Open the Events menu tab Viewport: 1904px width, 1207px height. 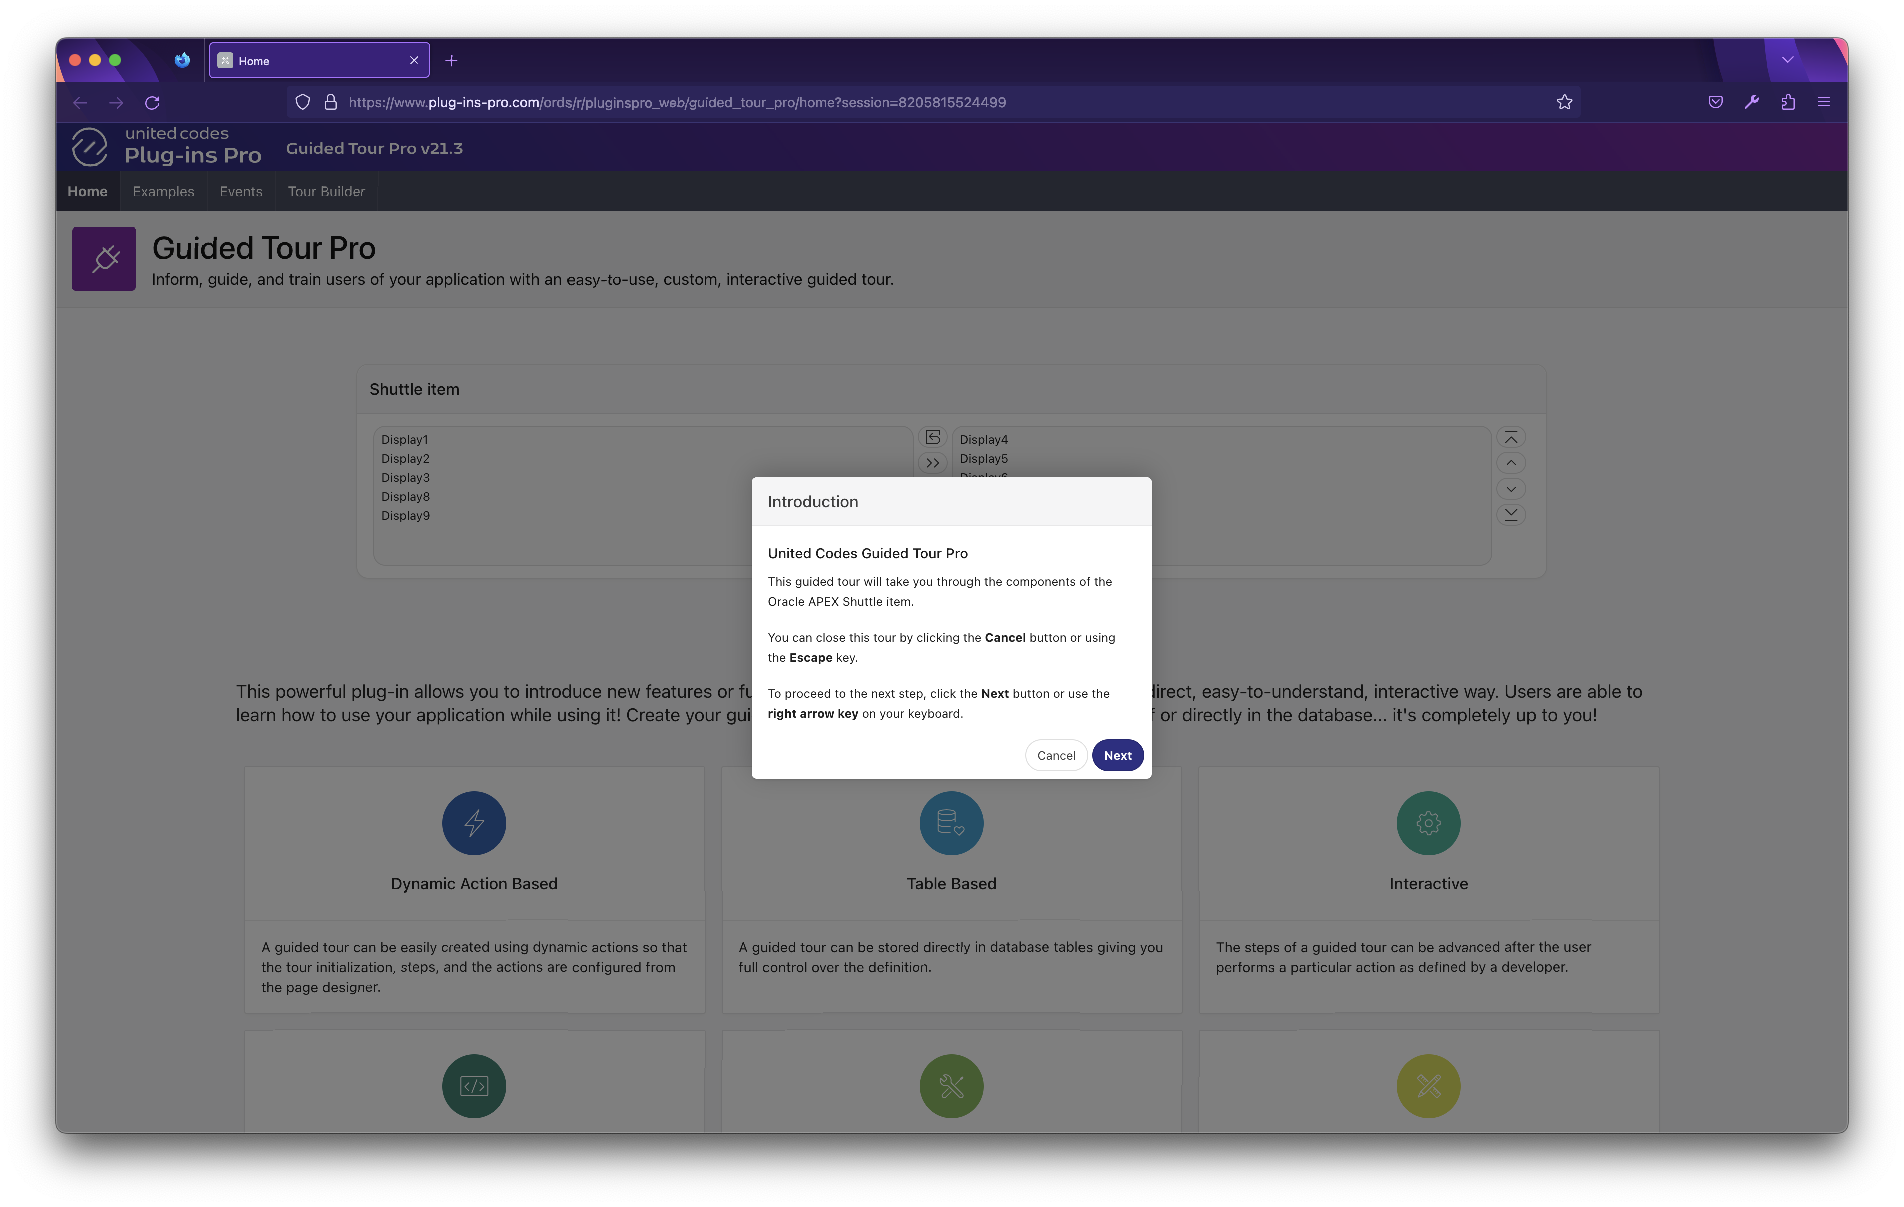(241, 191)
